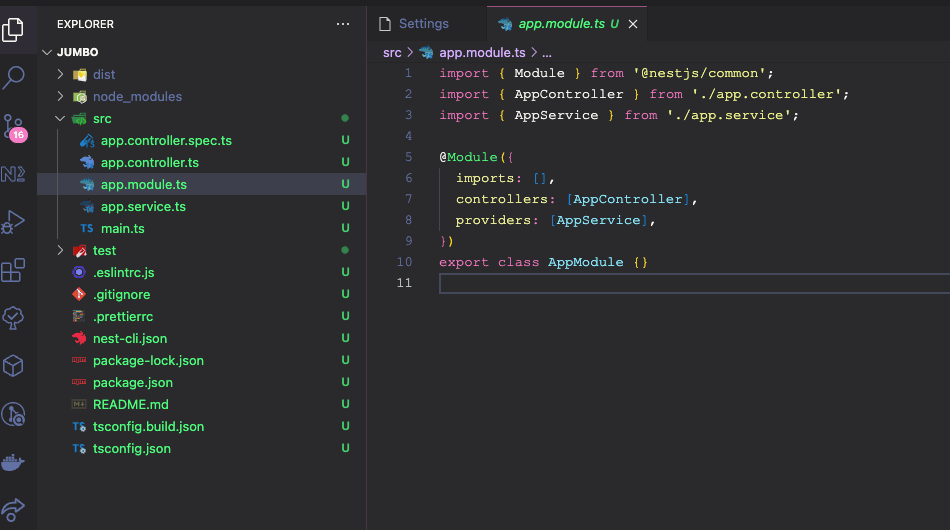Open the Live Share arrow icon
The width and height of the screenshot is (950, 530).
[14, 509]
